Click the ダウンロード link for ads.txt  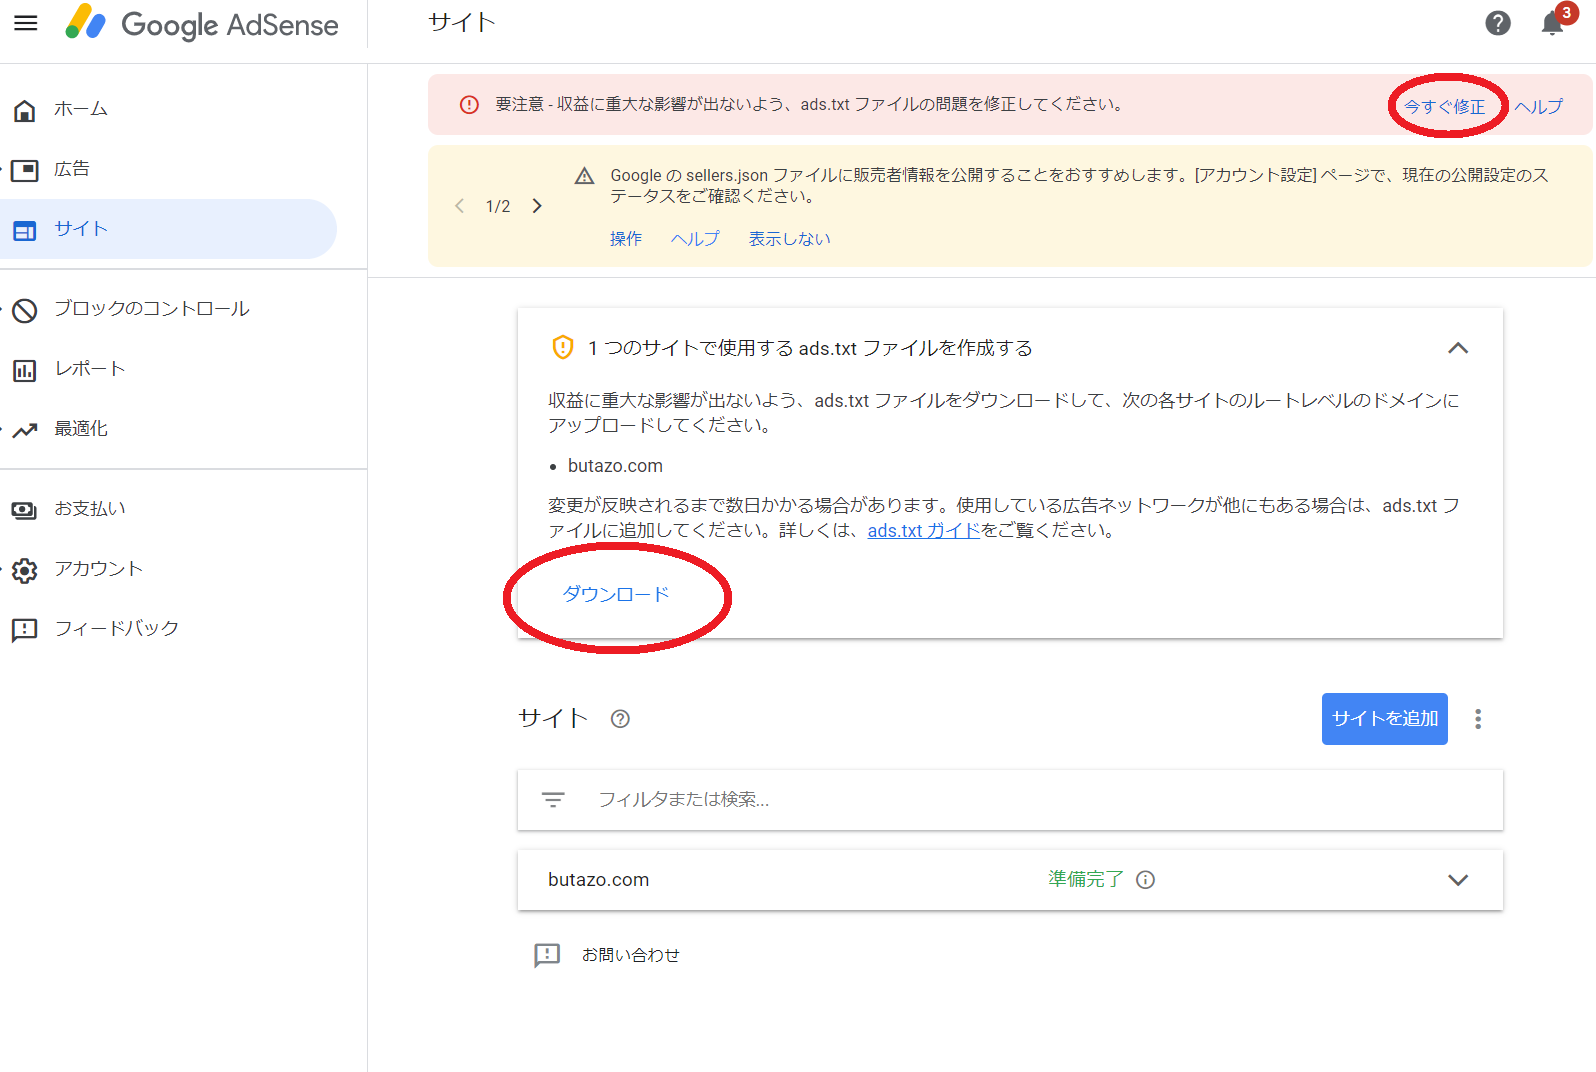(615, 595)
